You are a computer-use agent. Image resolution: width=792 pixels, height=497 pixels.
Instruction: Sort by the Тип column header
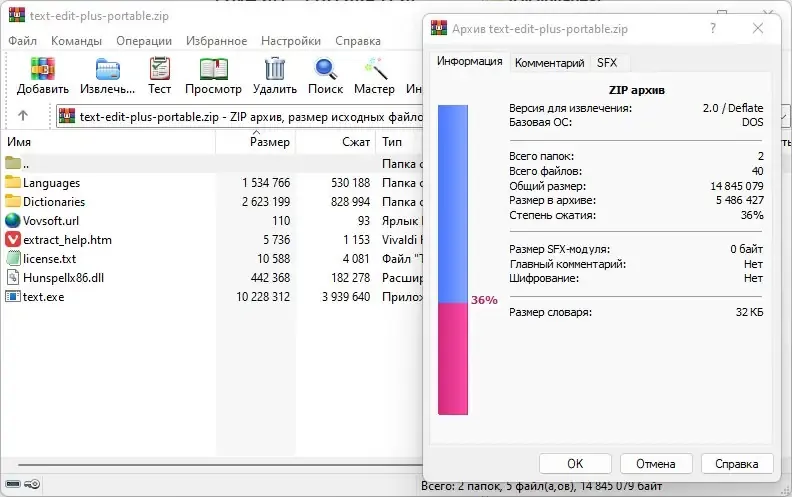pos(399,141)
